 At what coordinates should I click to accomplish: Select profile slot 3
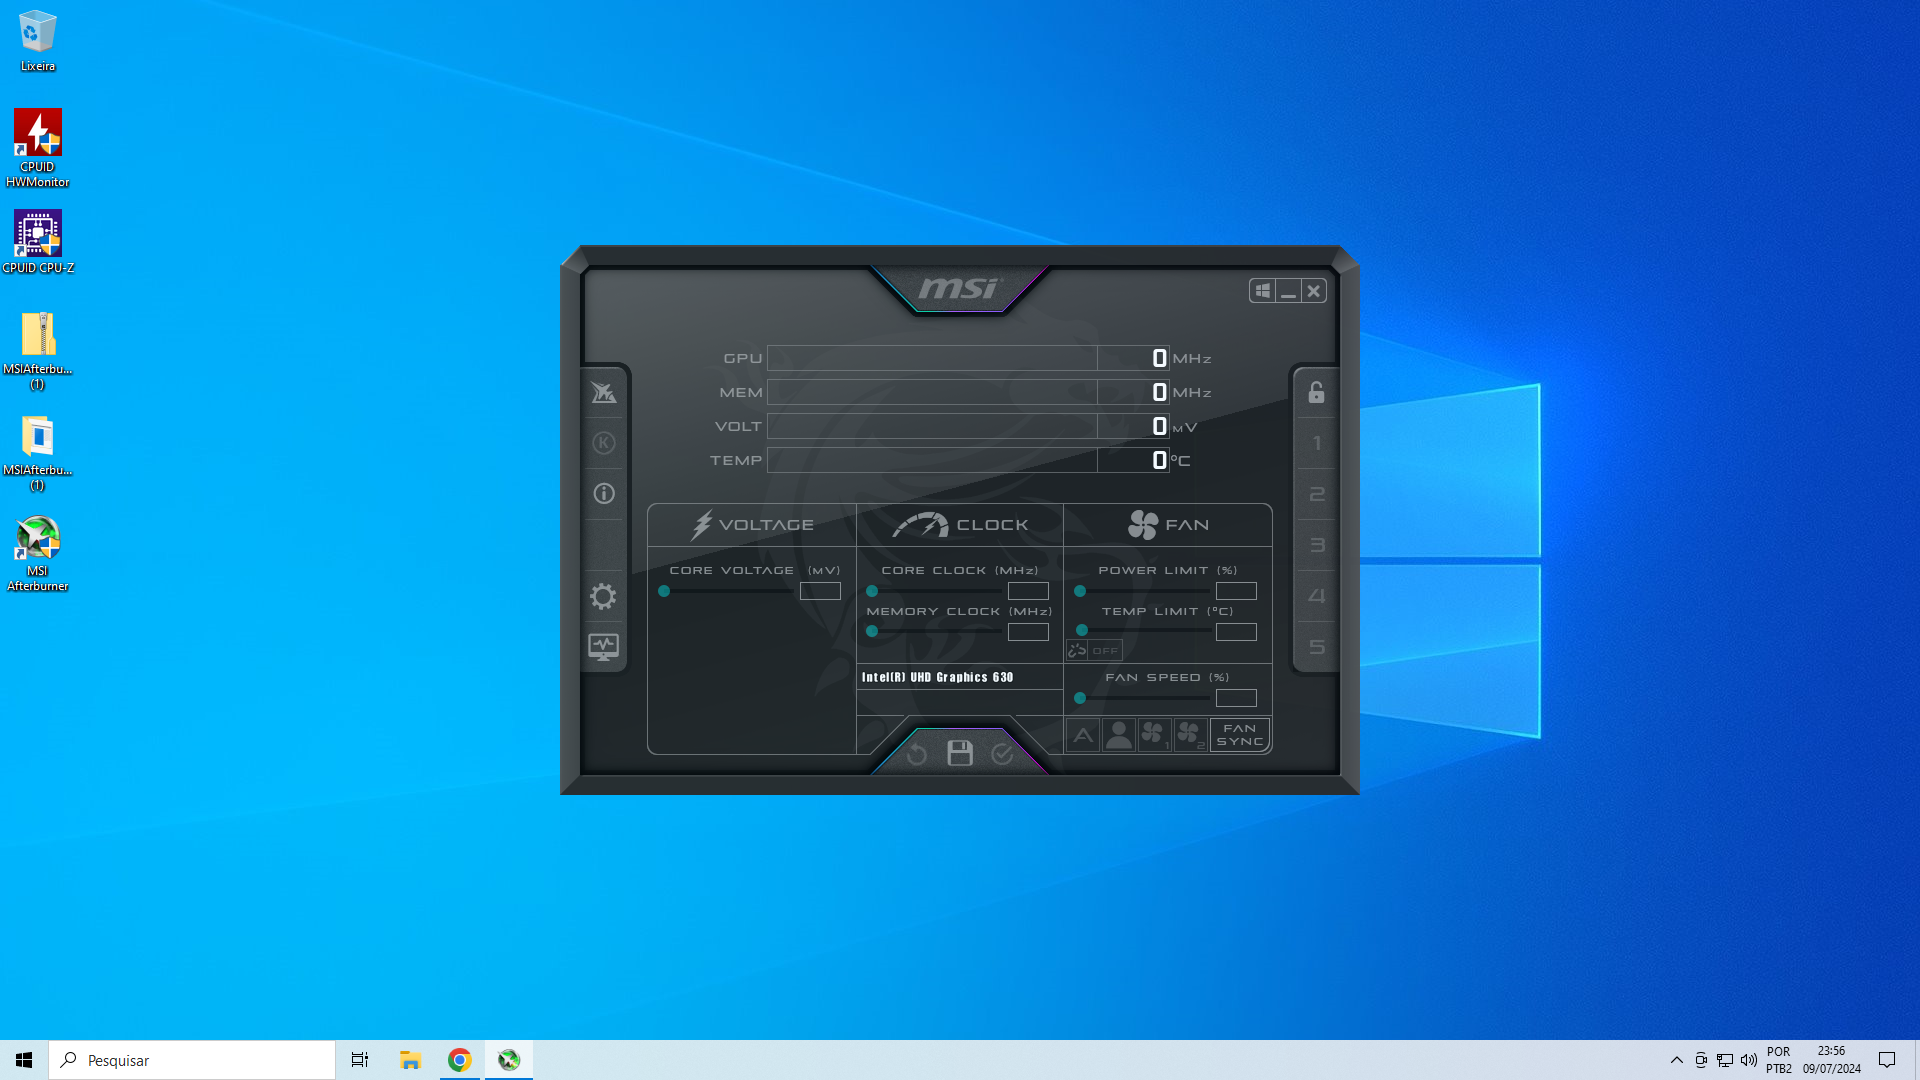1317,545
